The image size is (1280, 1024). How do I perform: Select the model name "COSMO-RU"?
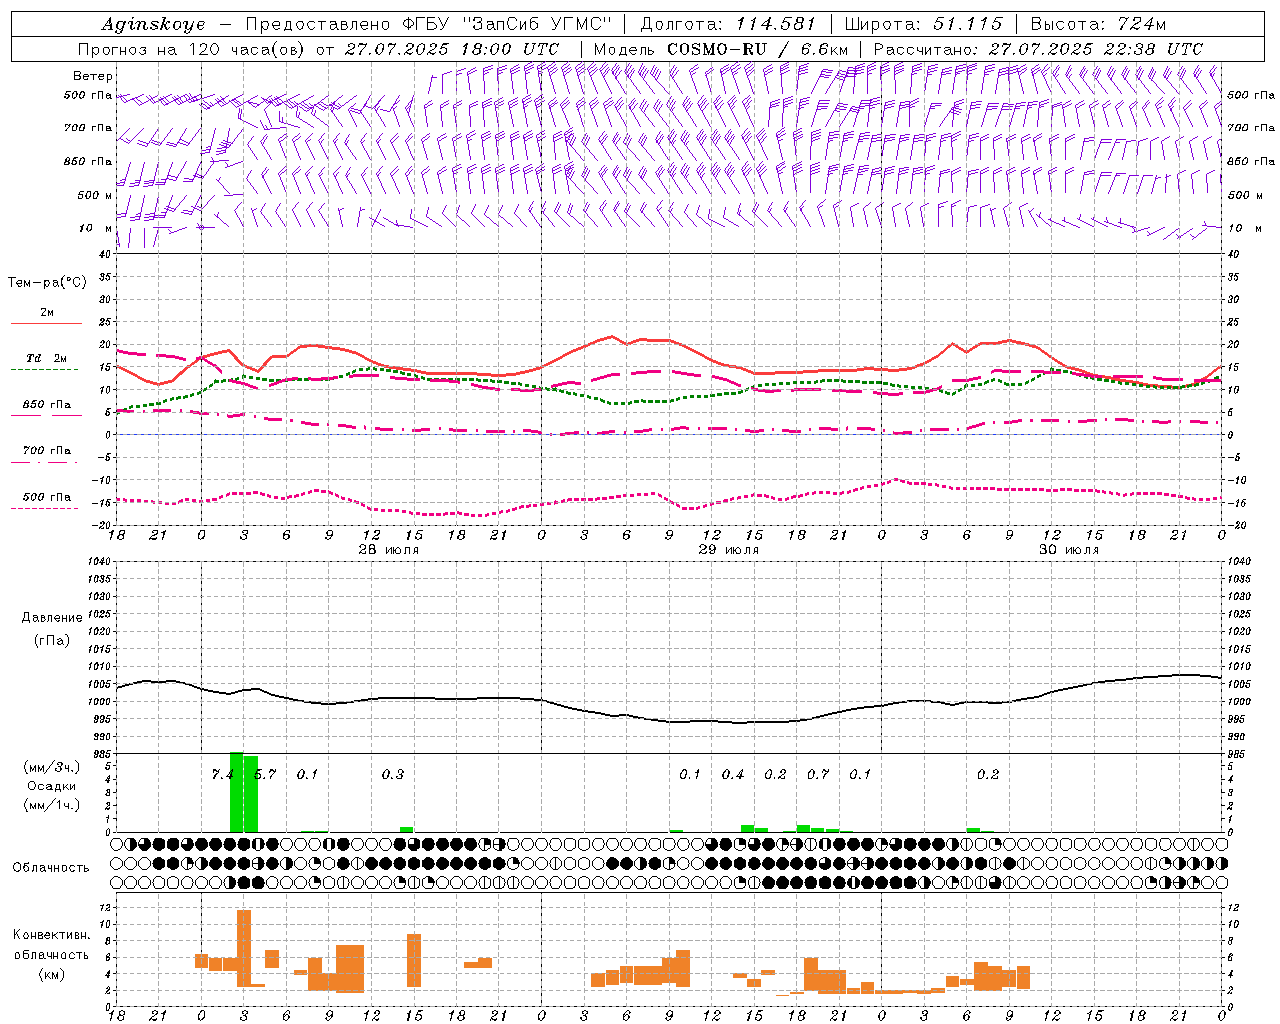[717, 48]
